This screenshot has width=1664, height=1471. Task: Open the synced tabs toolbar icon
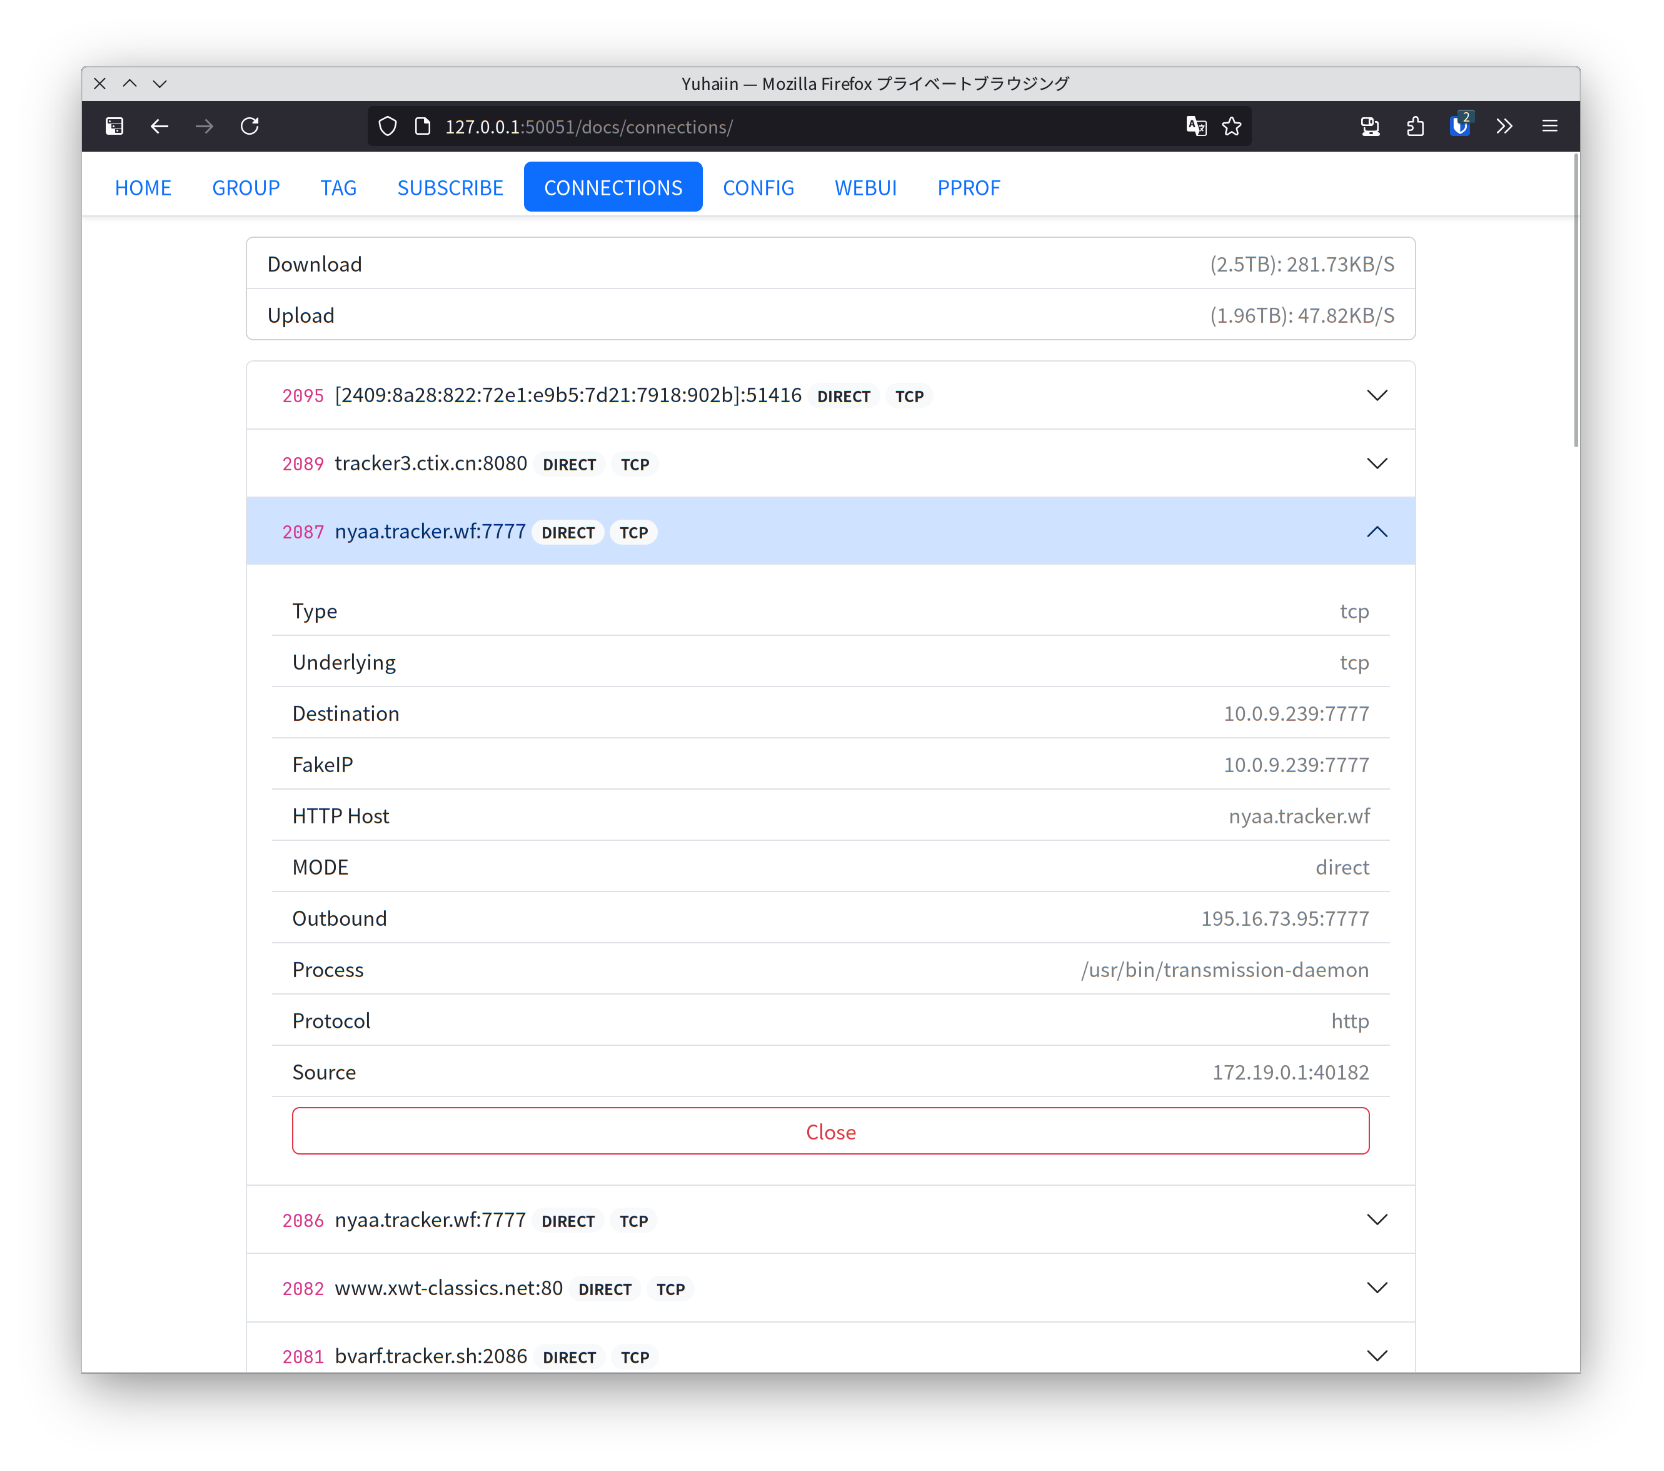coord(1370,126)
